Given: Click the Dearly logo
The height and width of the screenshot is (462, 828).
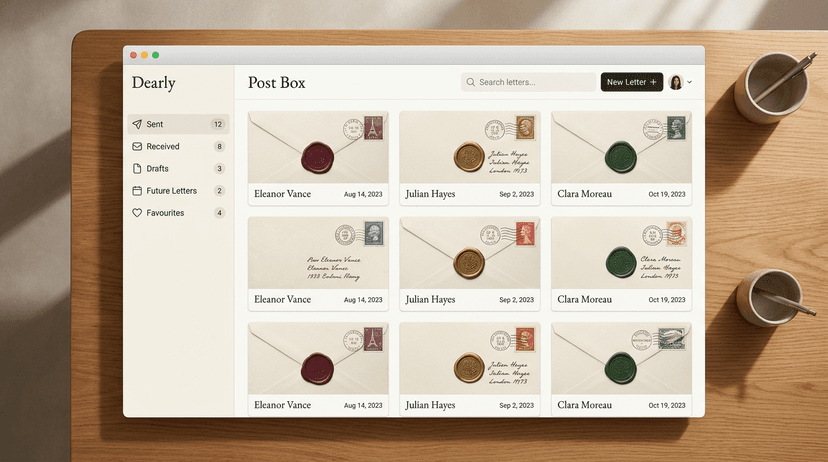Looking at the screenshot, I should coord(154,83).
